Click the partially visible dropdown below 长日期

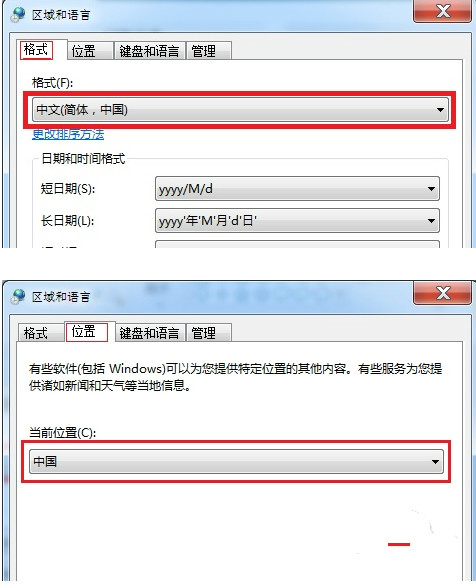[297, 244]
